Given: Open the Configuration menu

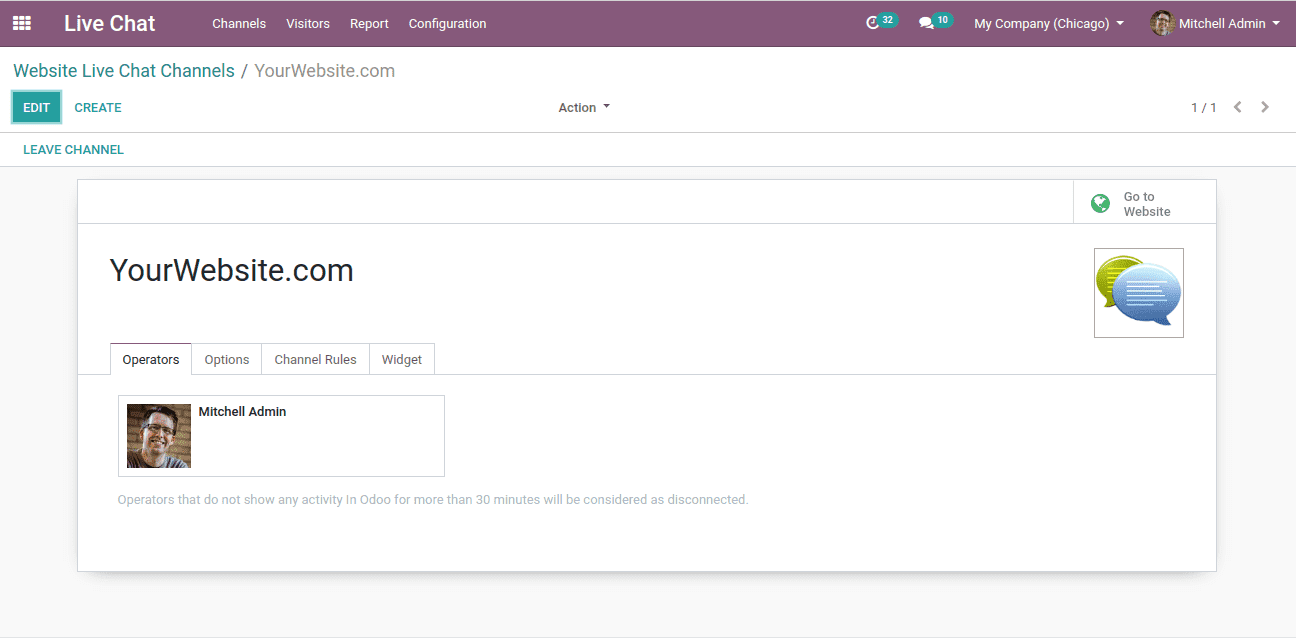Looking at the screenshot, I should tap(448, 23).
